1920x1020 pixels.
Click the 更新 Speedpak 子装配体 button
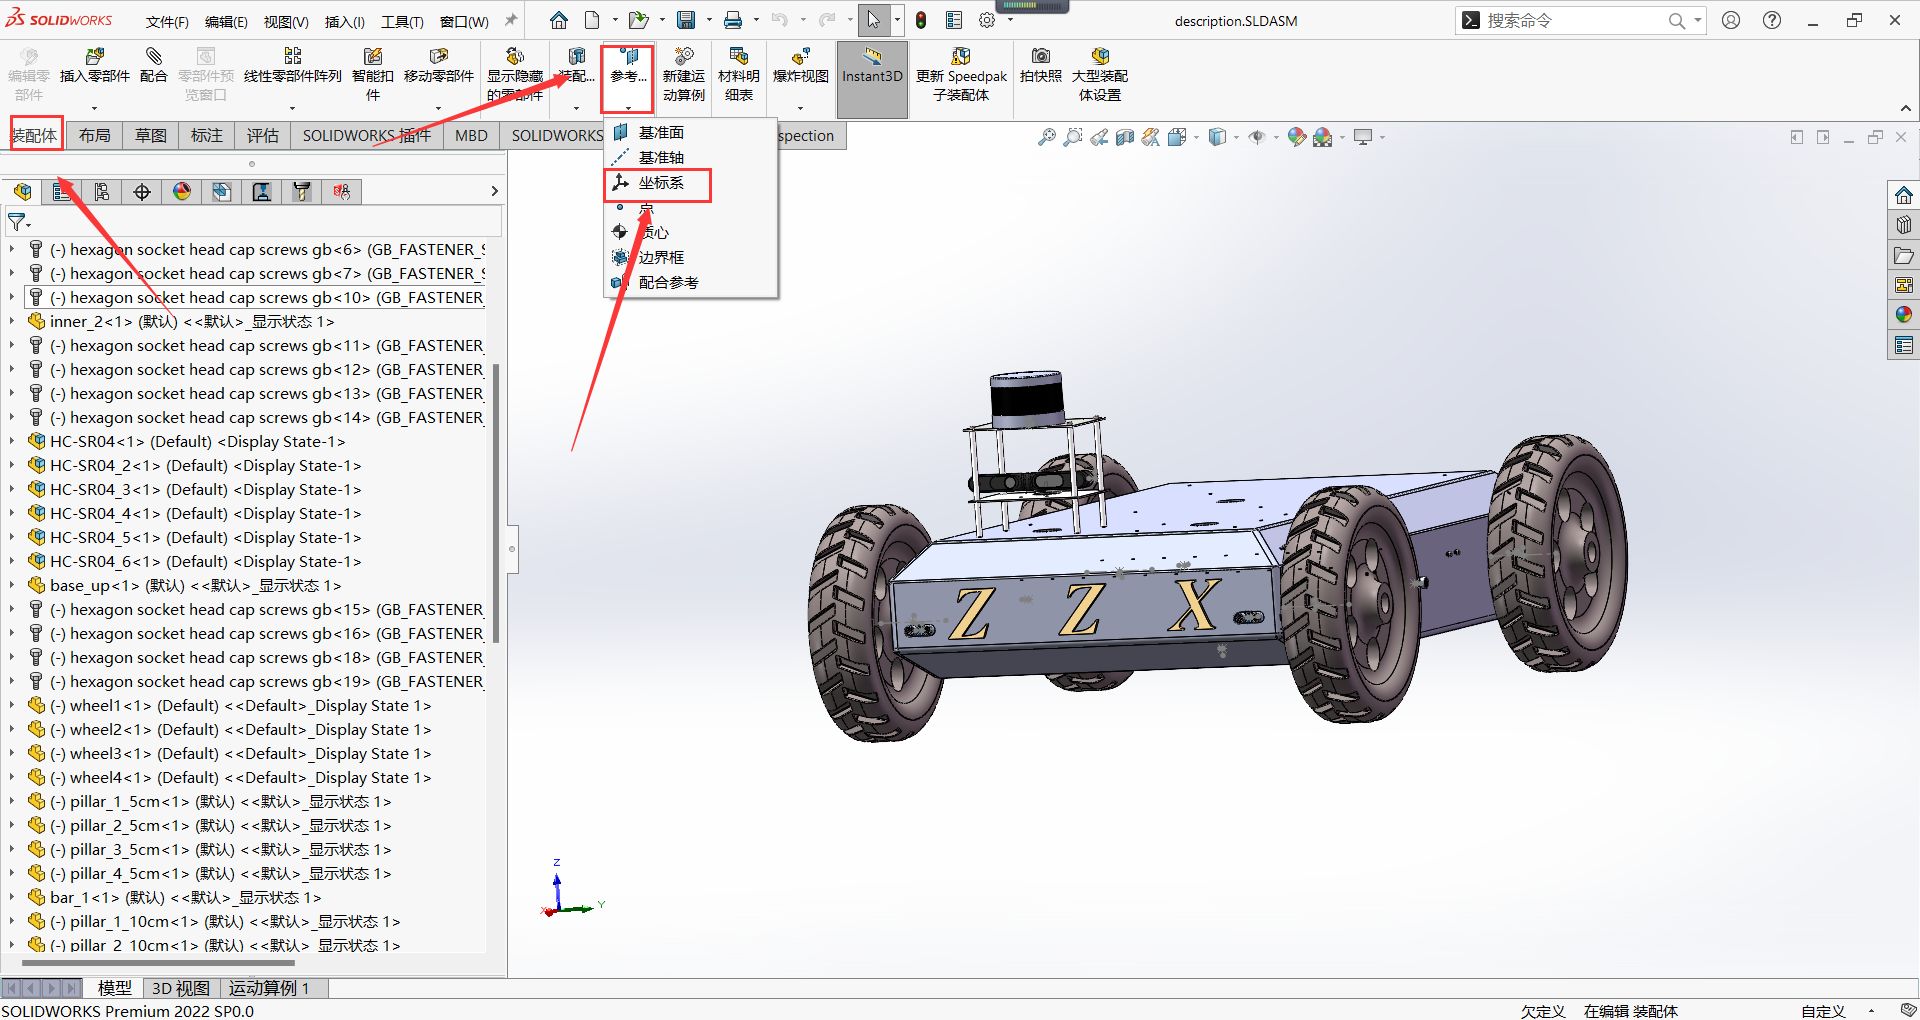[x=960, y=75]
